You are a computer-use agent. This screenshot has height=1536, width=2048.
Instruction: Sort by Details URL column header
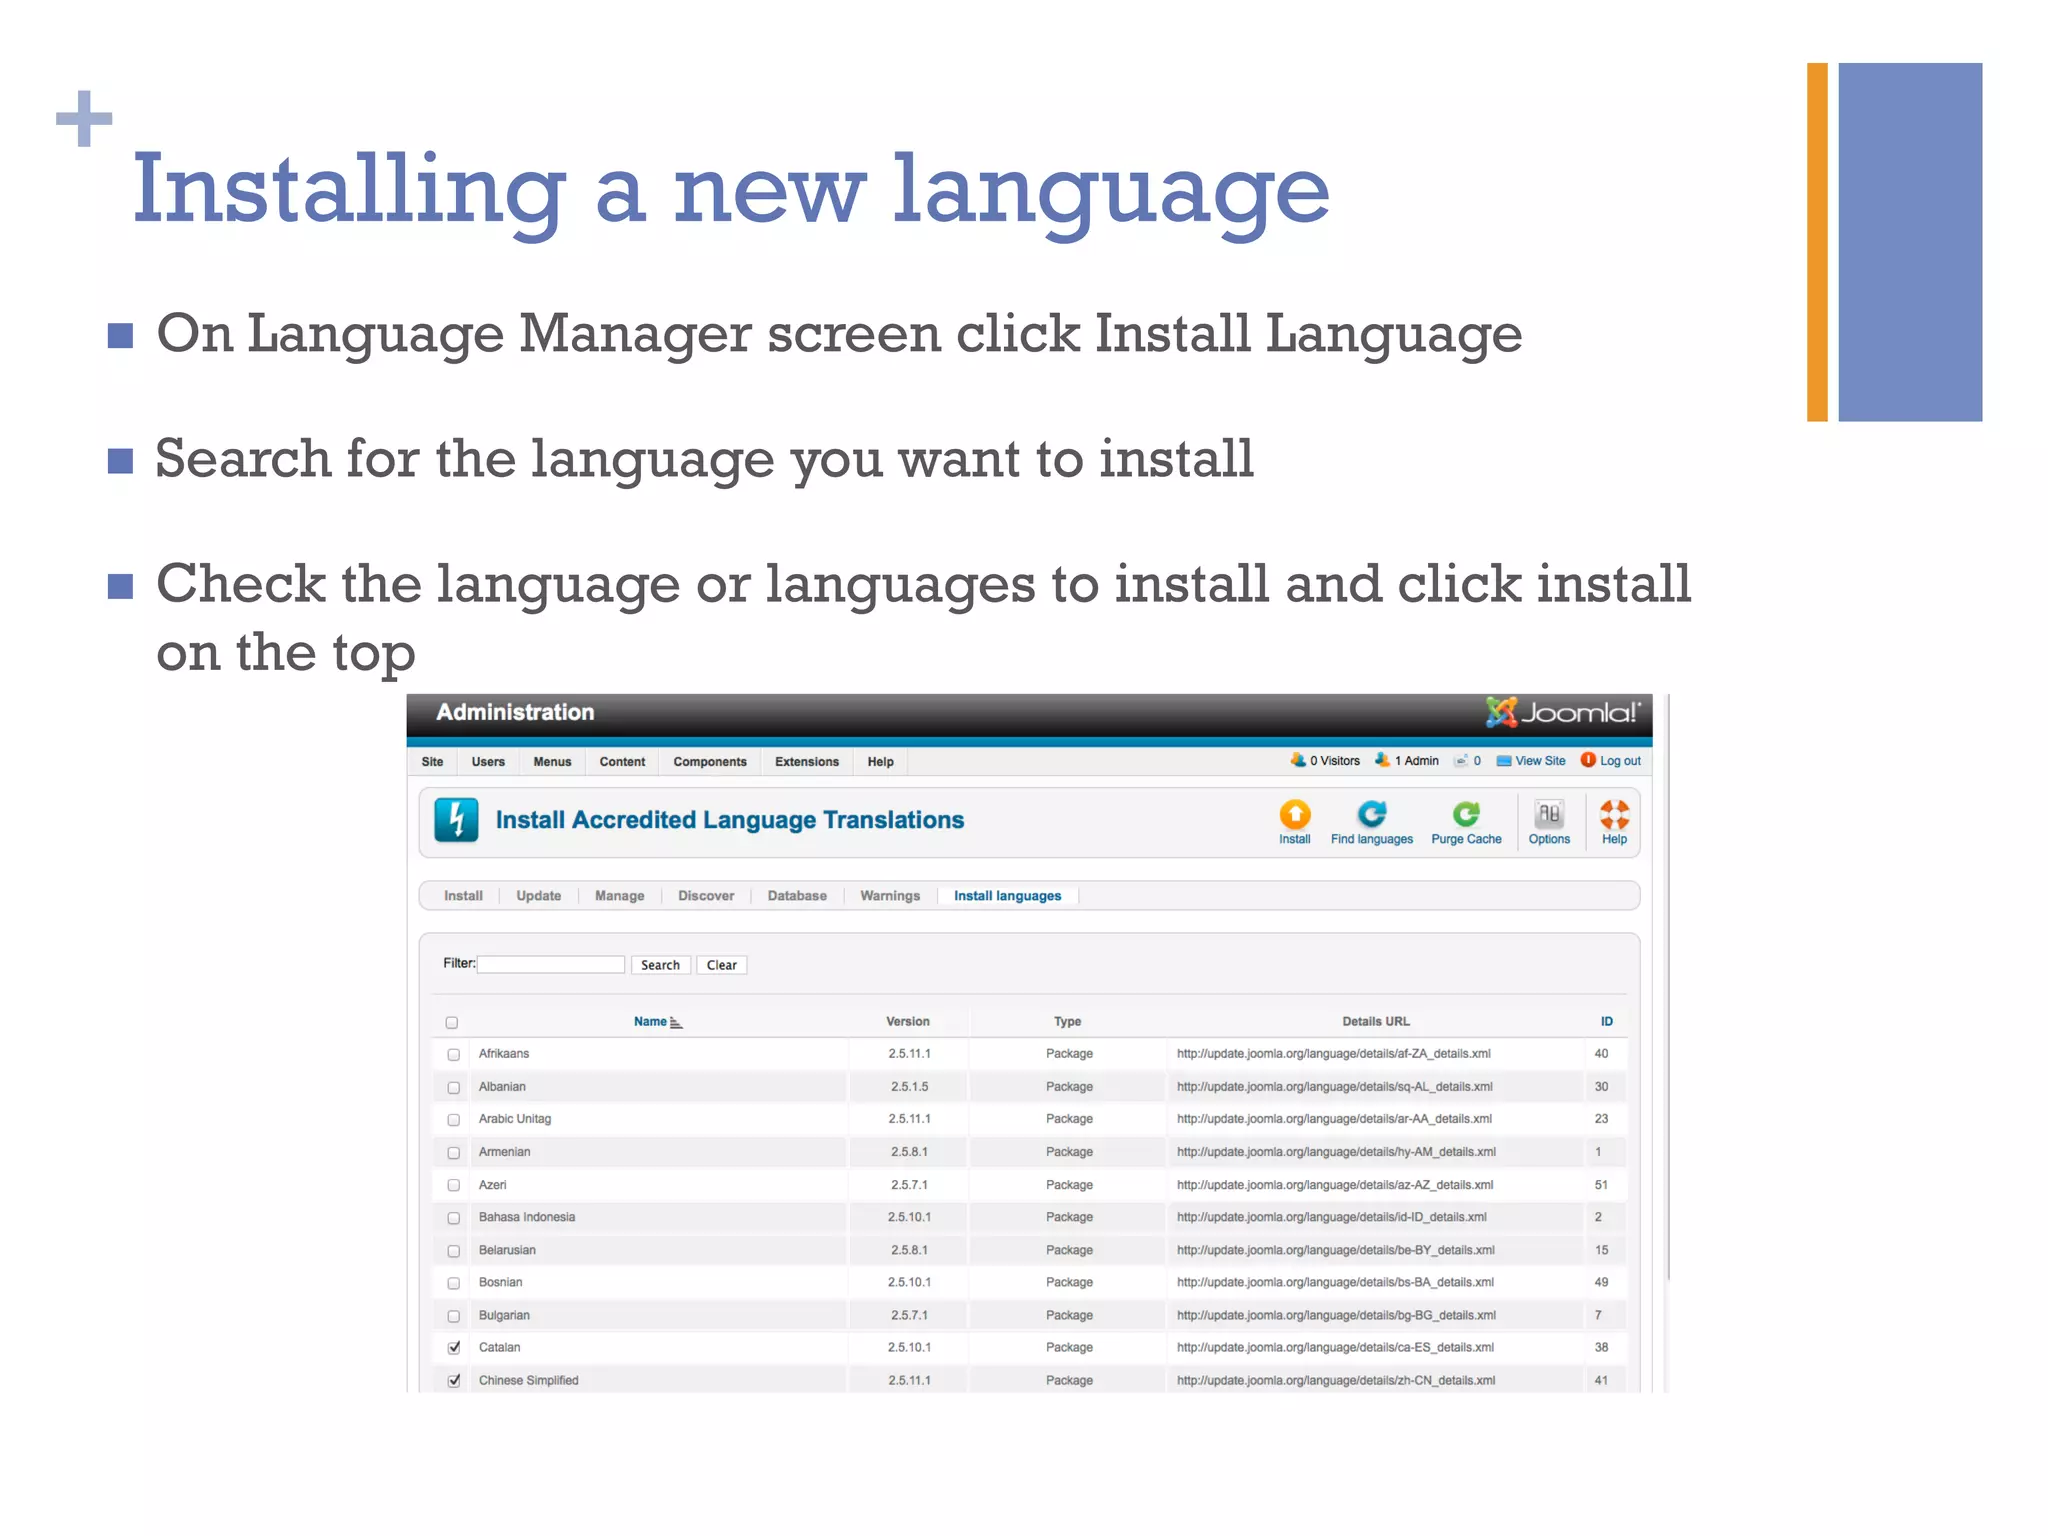pos(1375,1022)
